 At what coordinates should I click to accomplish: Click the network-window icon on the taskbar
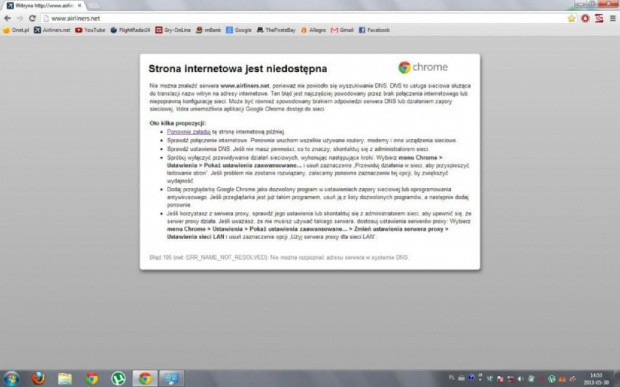[x=172, y=378]
